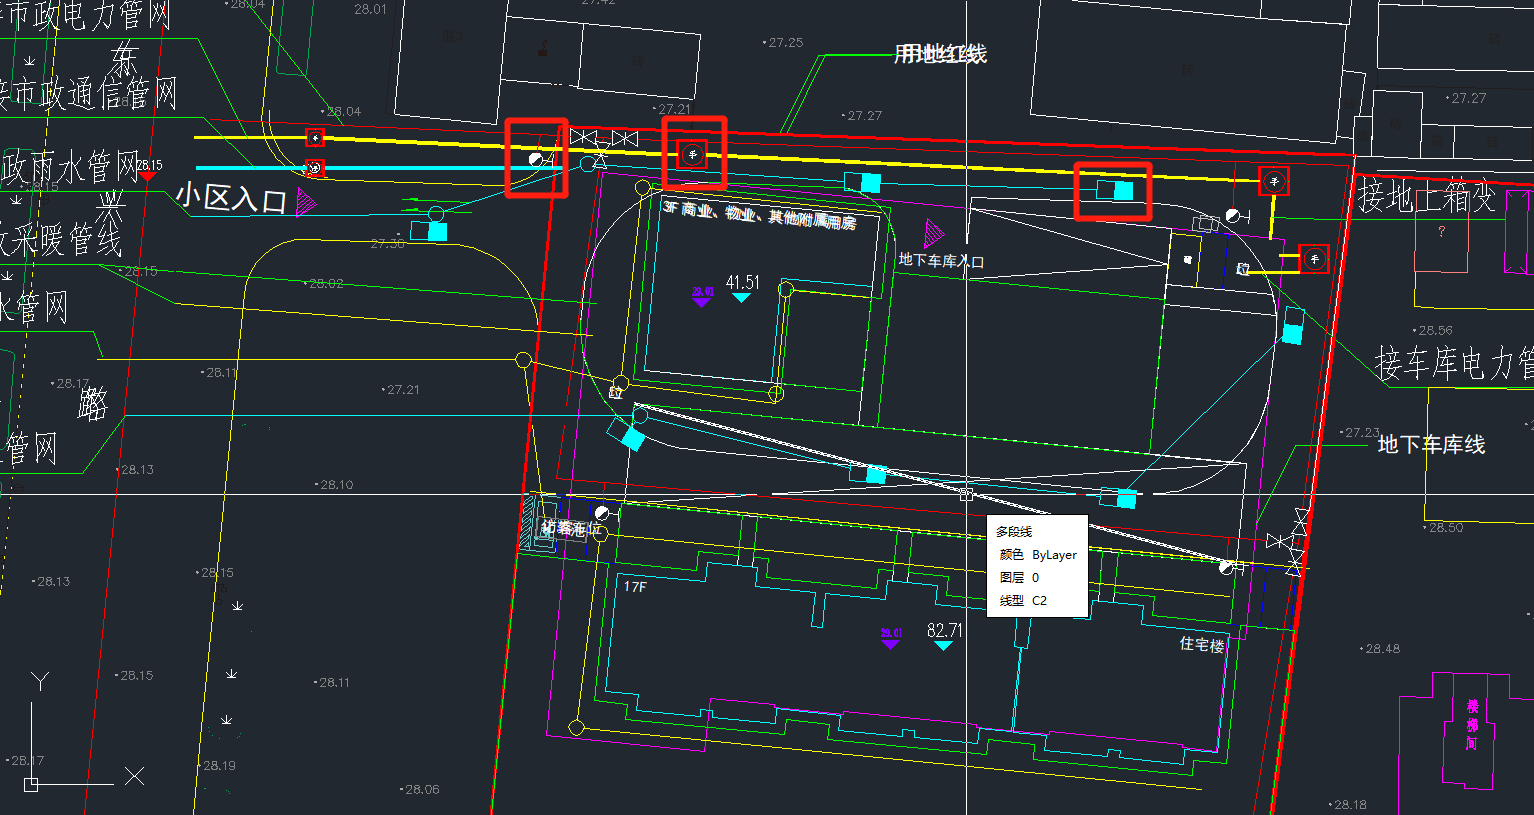Image resolution: width=1534 pixels, height=815 pixels.
Task: Click the Y axis label of the UCS icon
Action: pyautogui.click(x=39, y=682)
